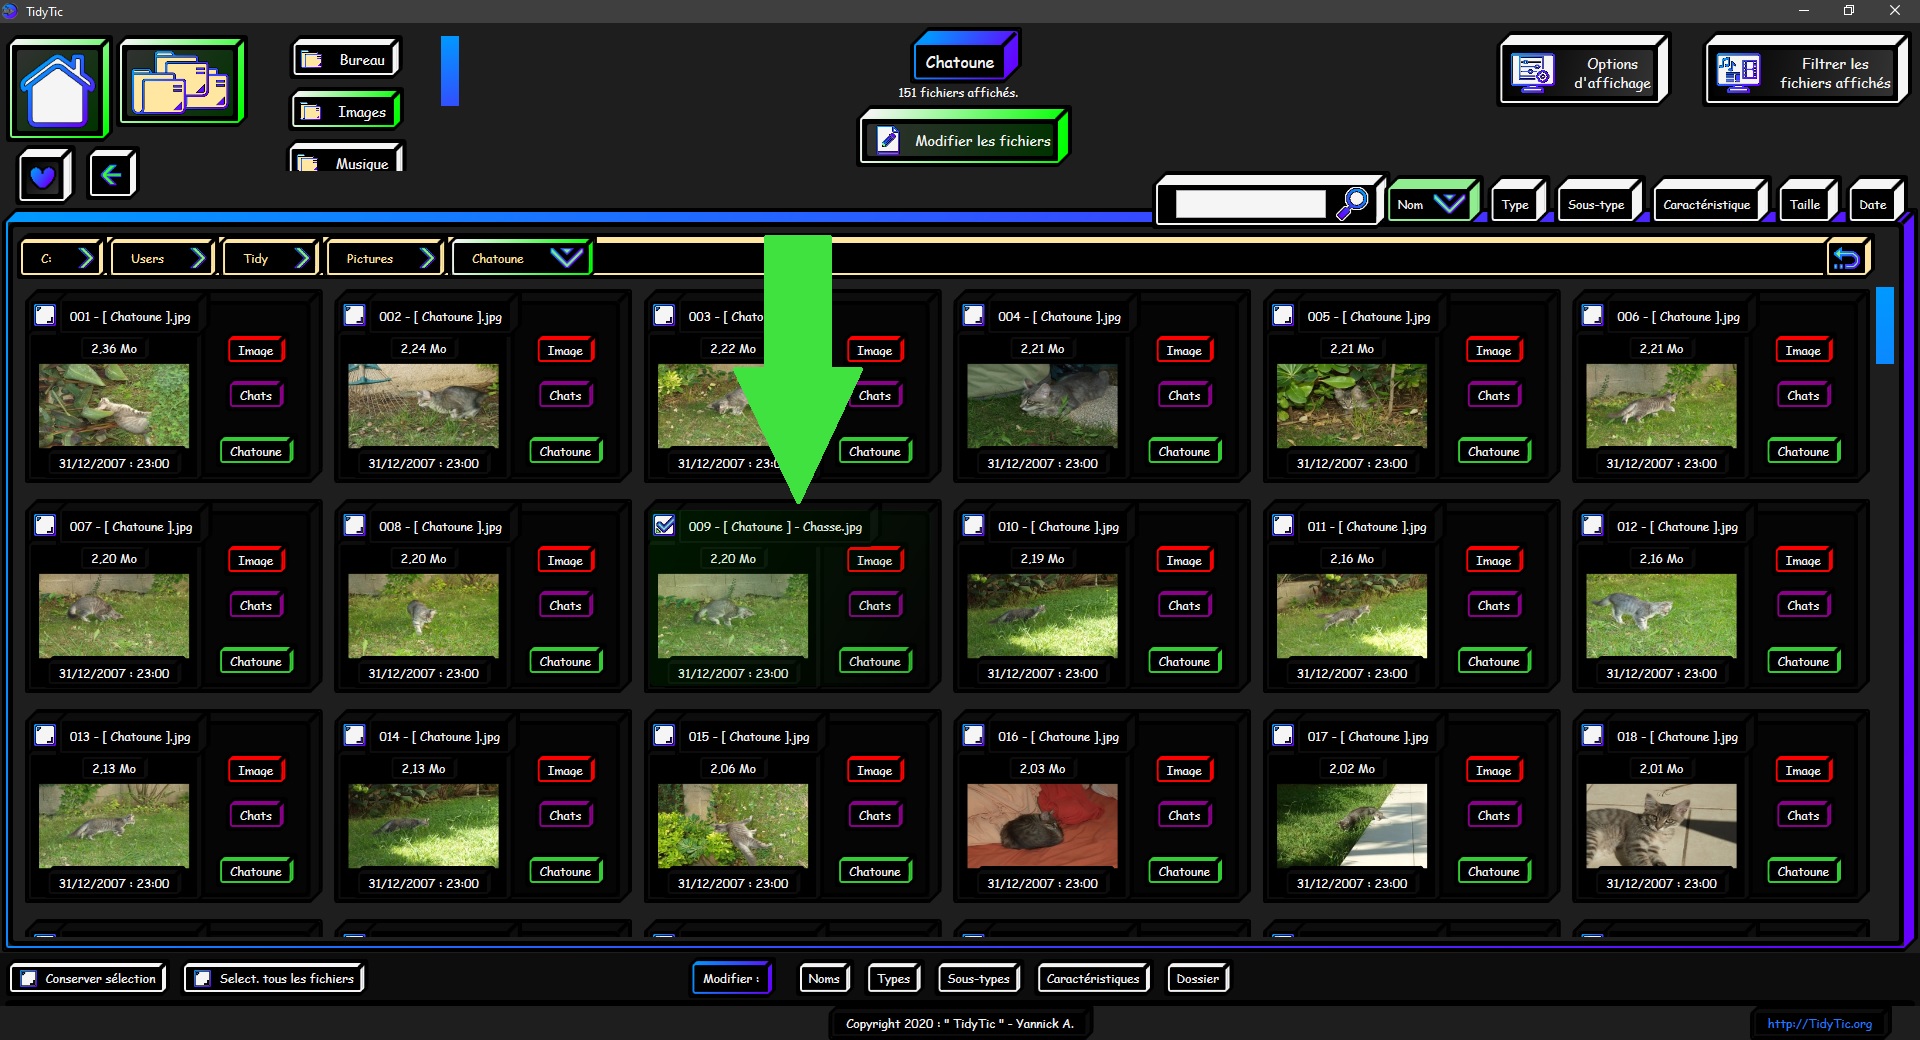Click Image tag on file 014
1920x1040 pixels.
(x=565, y=770)
